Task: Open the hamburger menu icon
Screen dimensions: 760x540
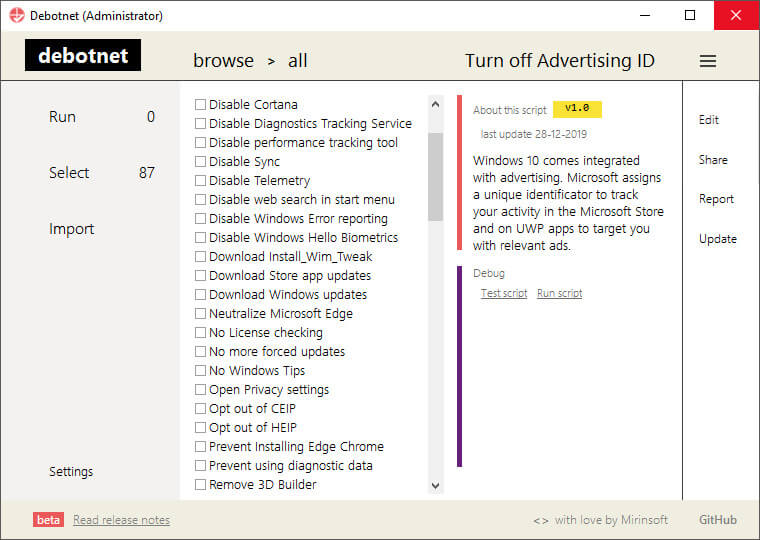Action: pyautogui.click(x=708, y=61)
